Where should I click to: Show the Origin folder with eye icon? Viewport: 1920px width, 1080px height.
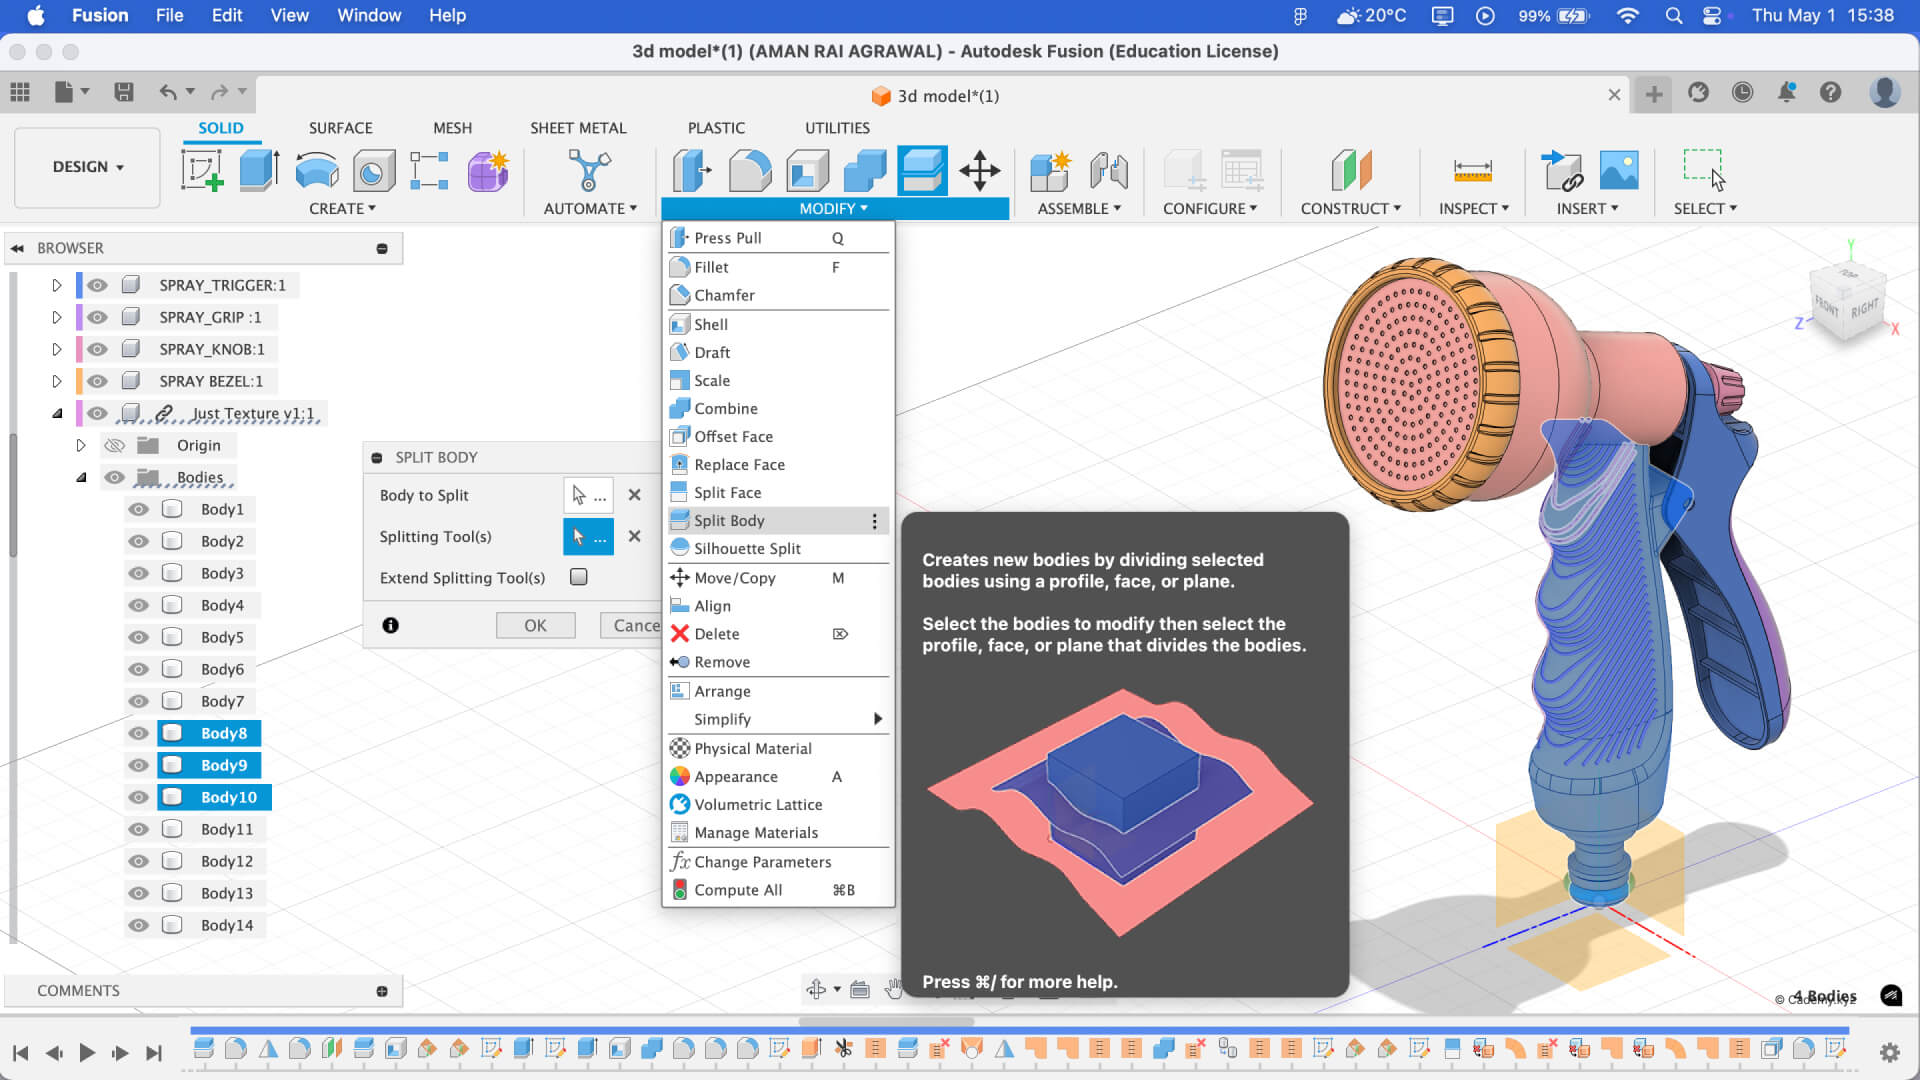[x=115, y=445]
